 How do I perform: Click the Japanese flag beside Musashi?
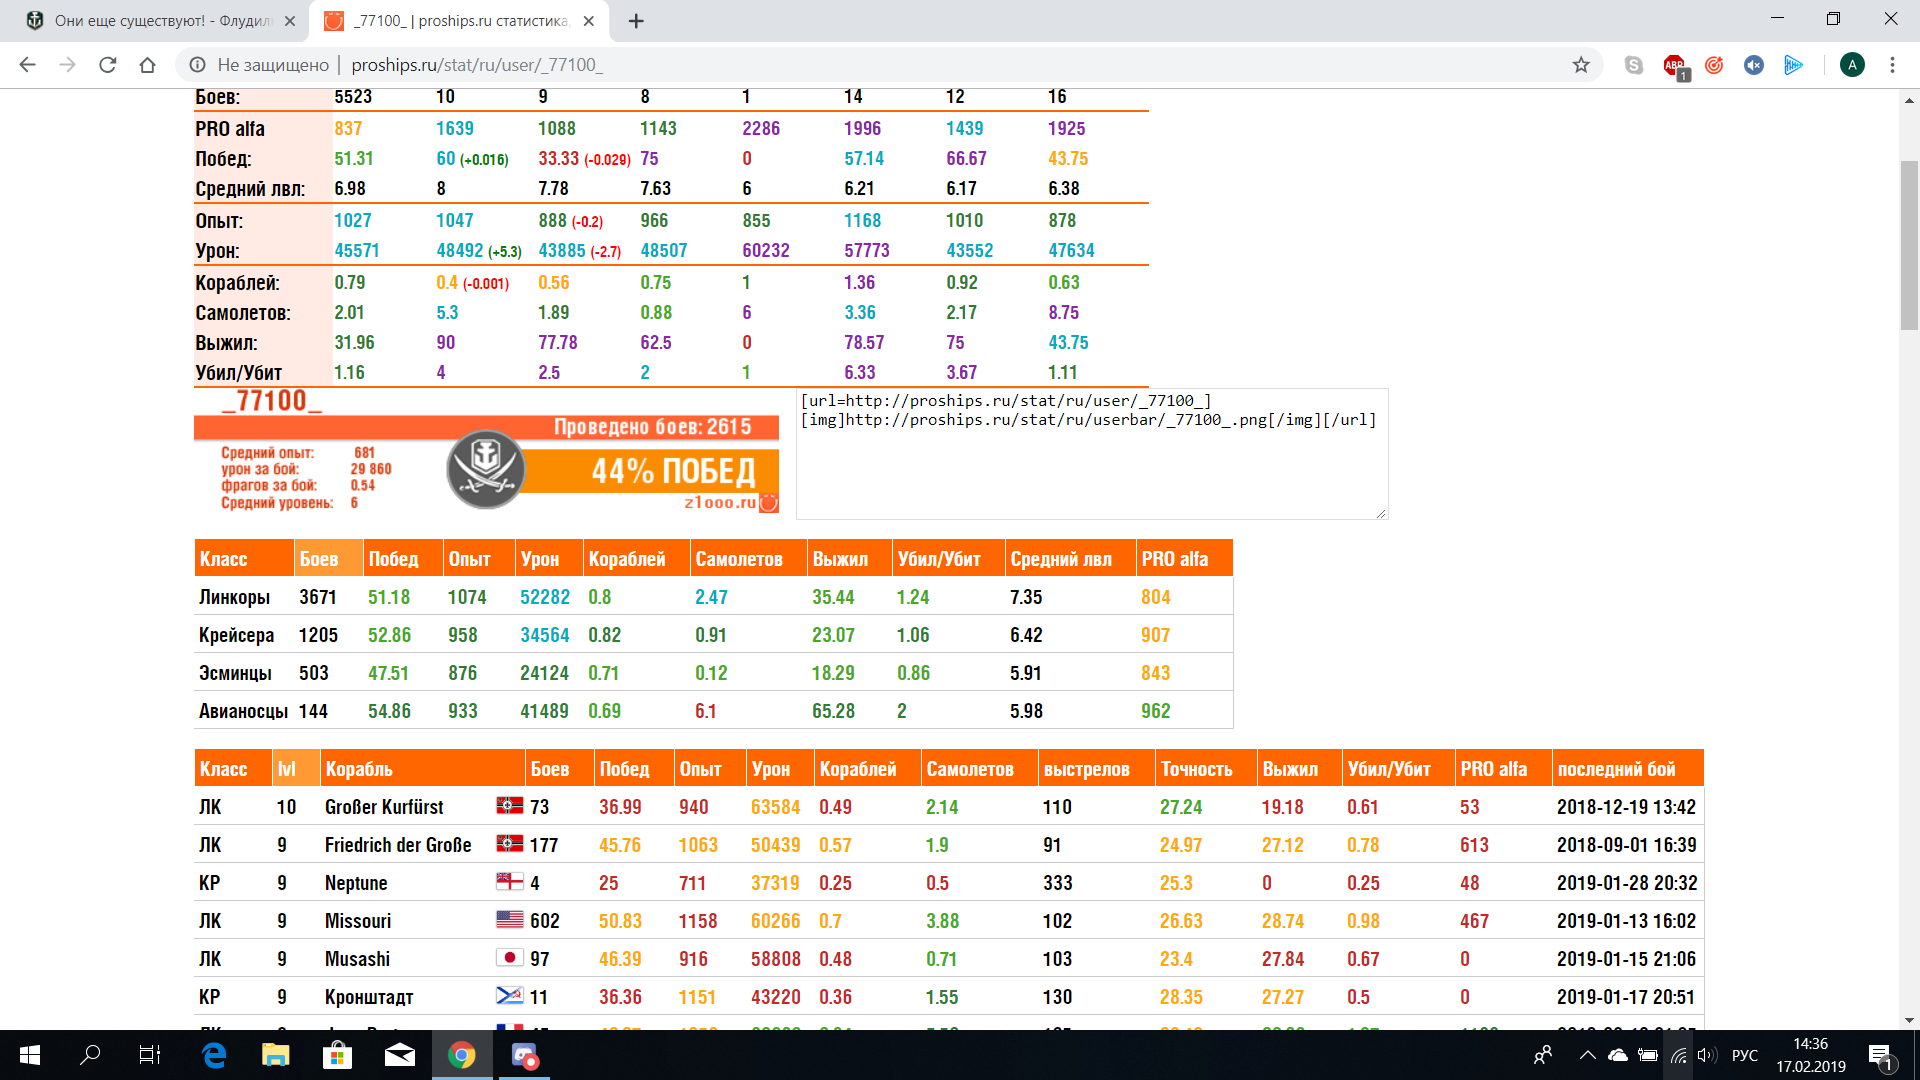[510, 957]
